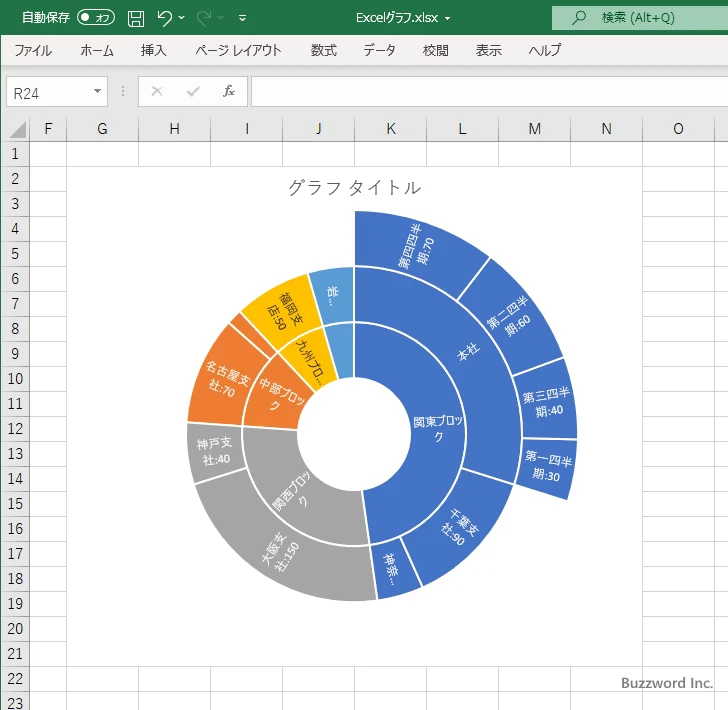
Task: Click the Undo arrow icon
Action: [164, 18]
